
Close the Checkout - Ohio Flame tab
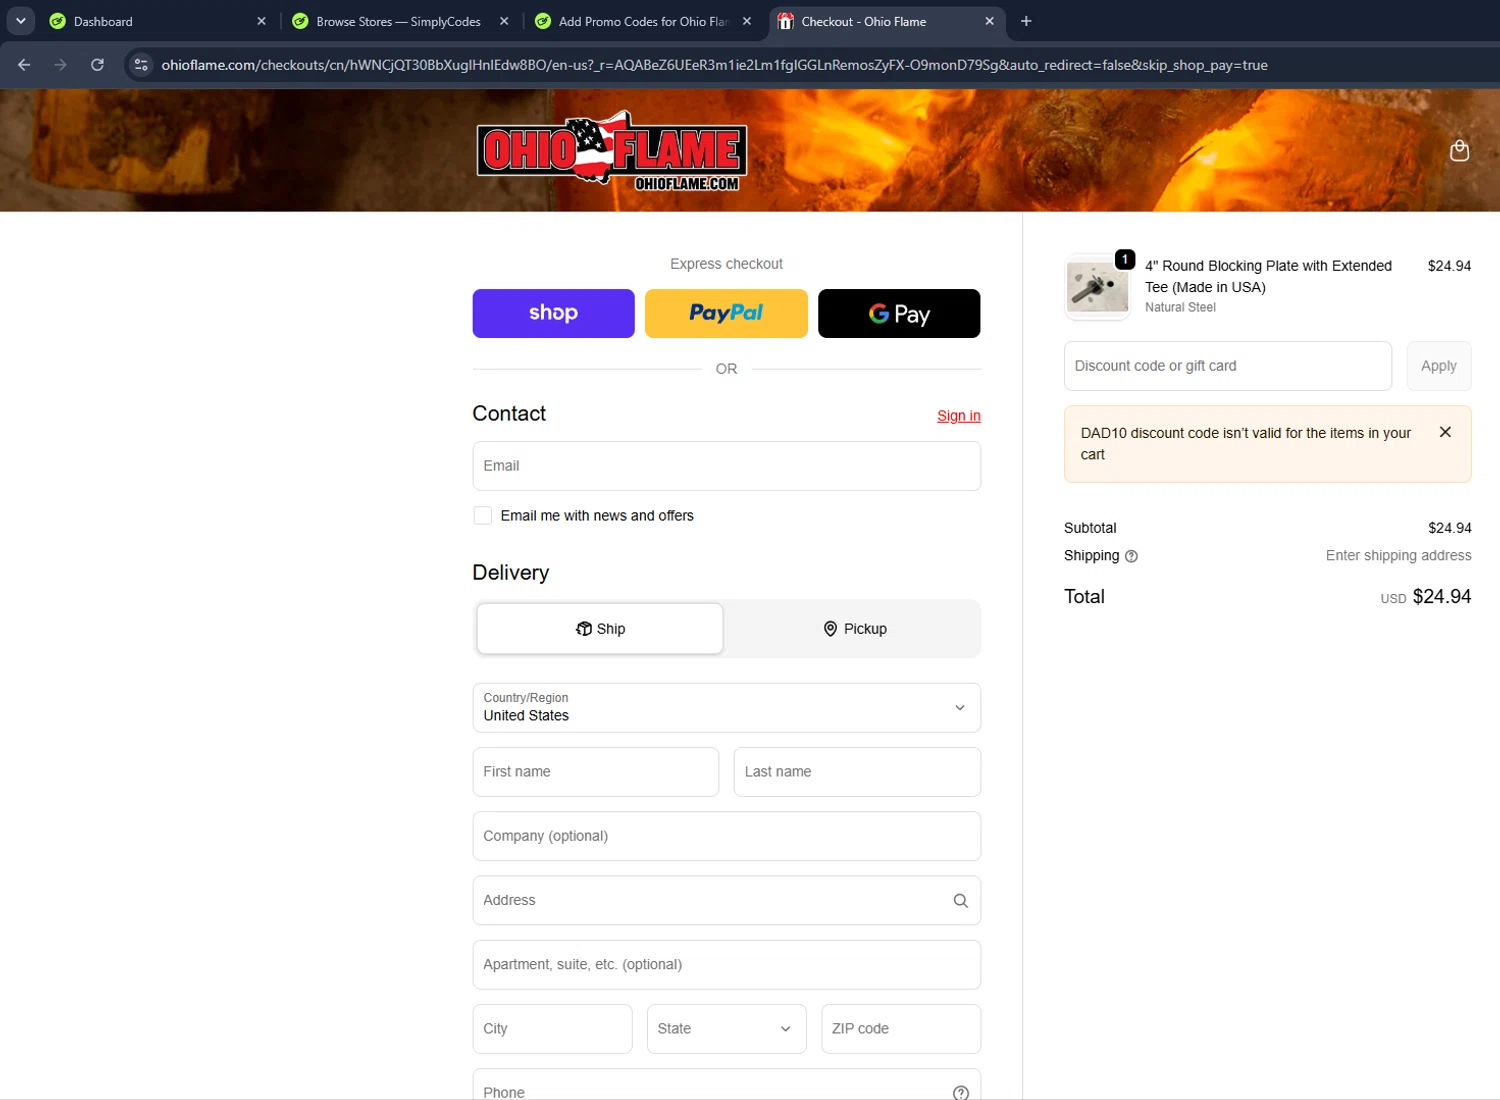(989, 21)
